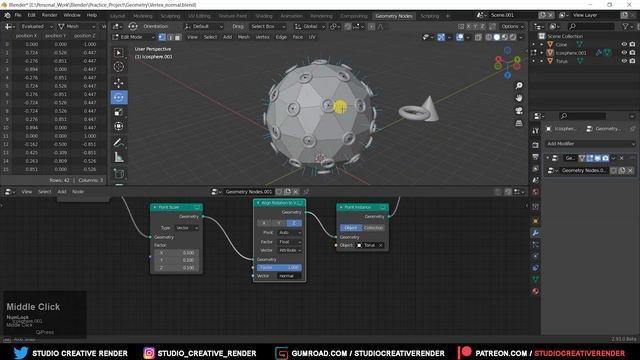This screenshot has height=360, width=640.
Task: Hide Cone in viewport via eye icon
Action: [x=624, y=44]
